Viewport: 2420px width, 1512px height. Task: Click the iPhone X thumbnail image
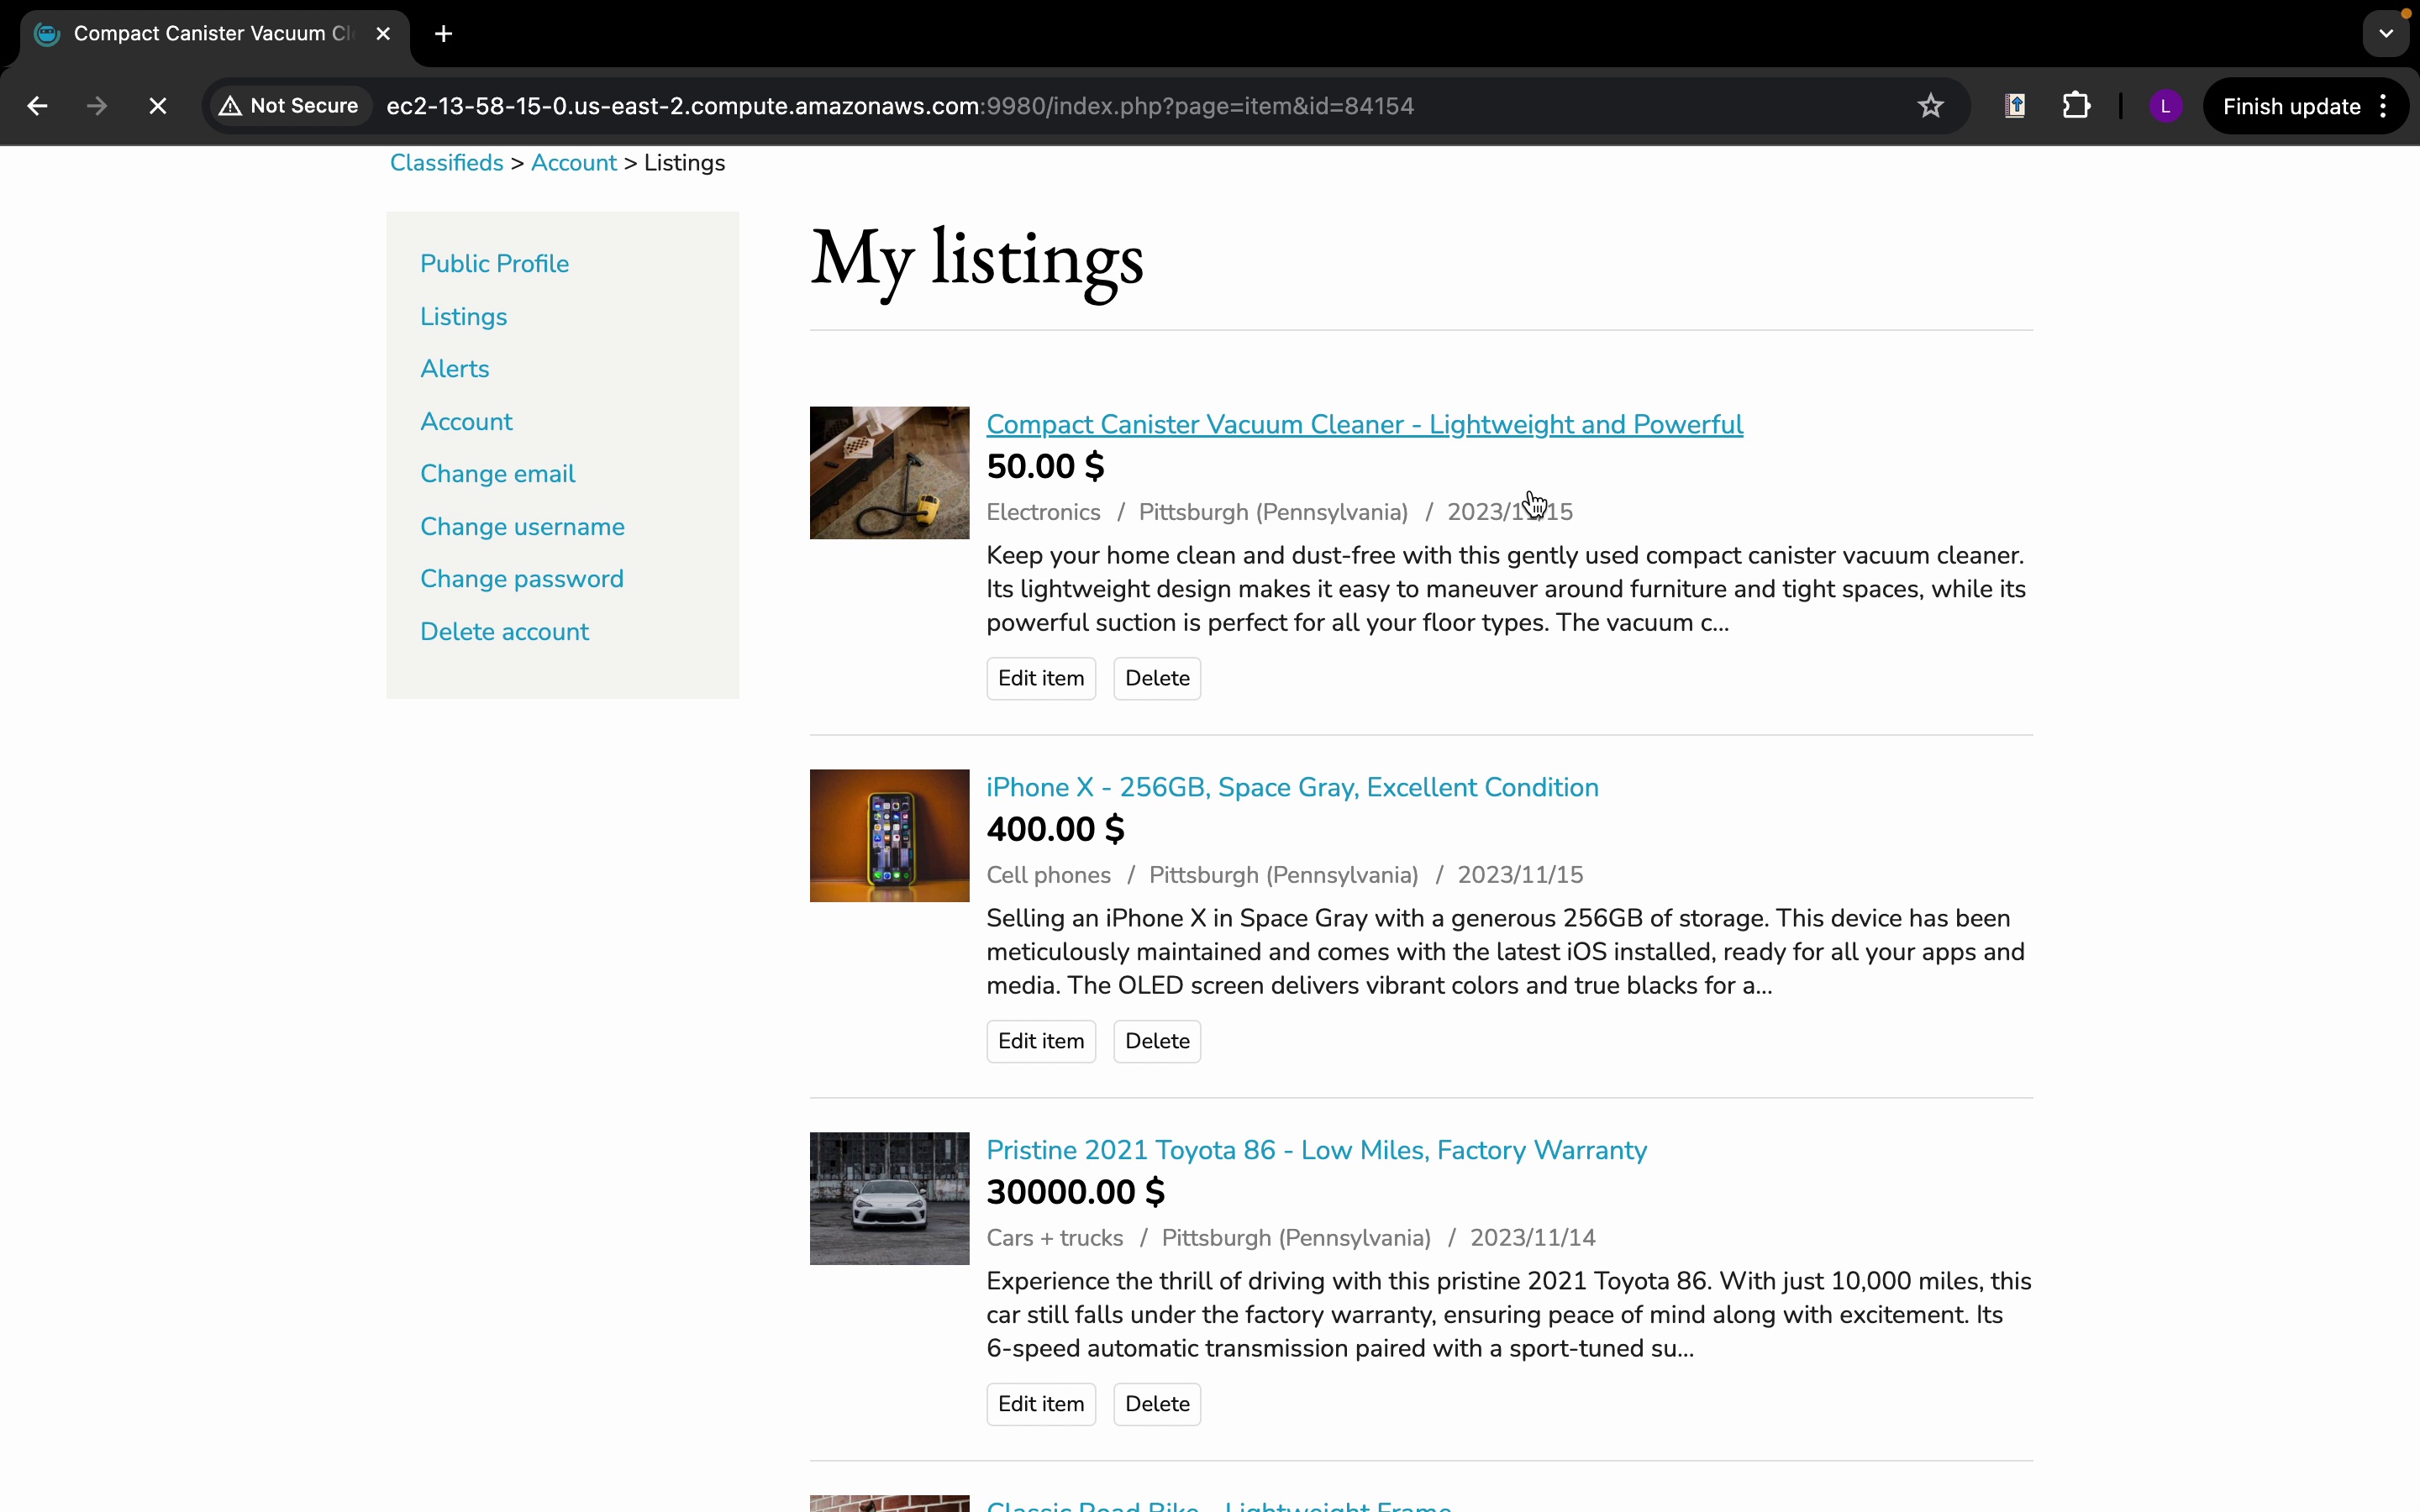point(889,835)
